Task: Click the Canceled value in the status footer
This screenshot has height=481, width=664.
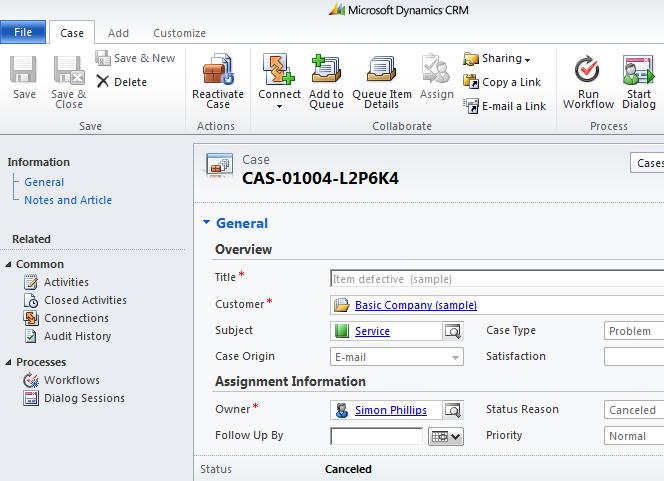Action: [x=348, y=469]
